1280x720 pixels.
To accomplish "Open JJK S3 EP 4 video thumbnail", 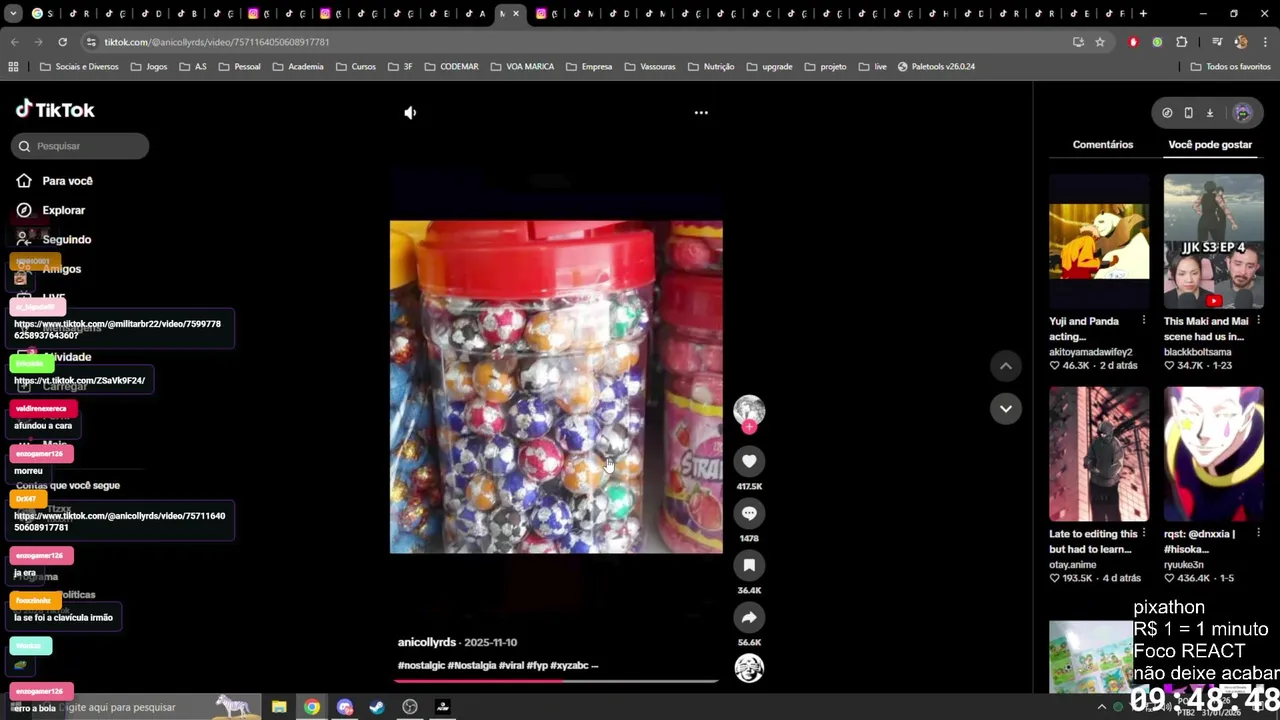I will 1213,241.
